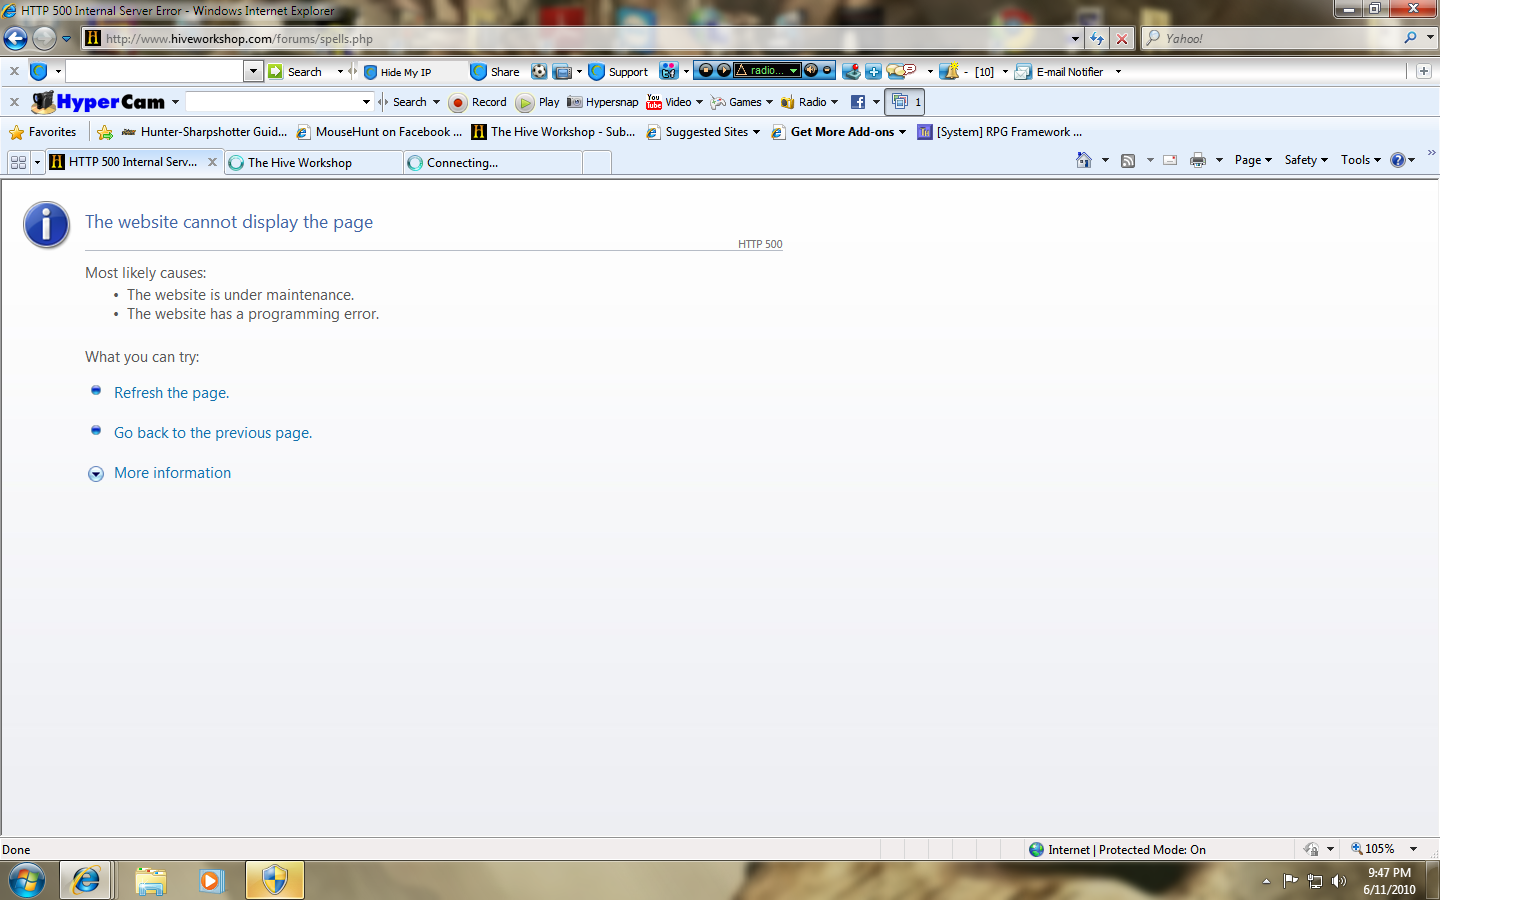Open Windows Media Player from taskbar

coord(211,881)
